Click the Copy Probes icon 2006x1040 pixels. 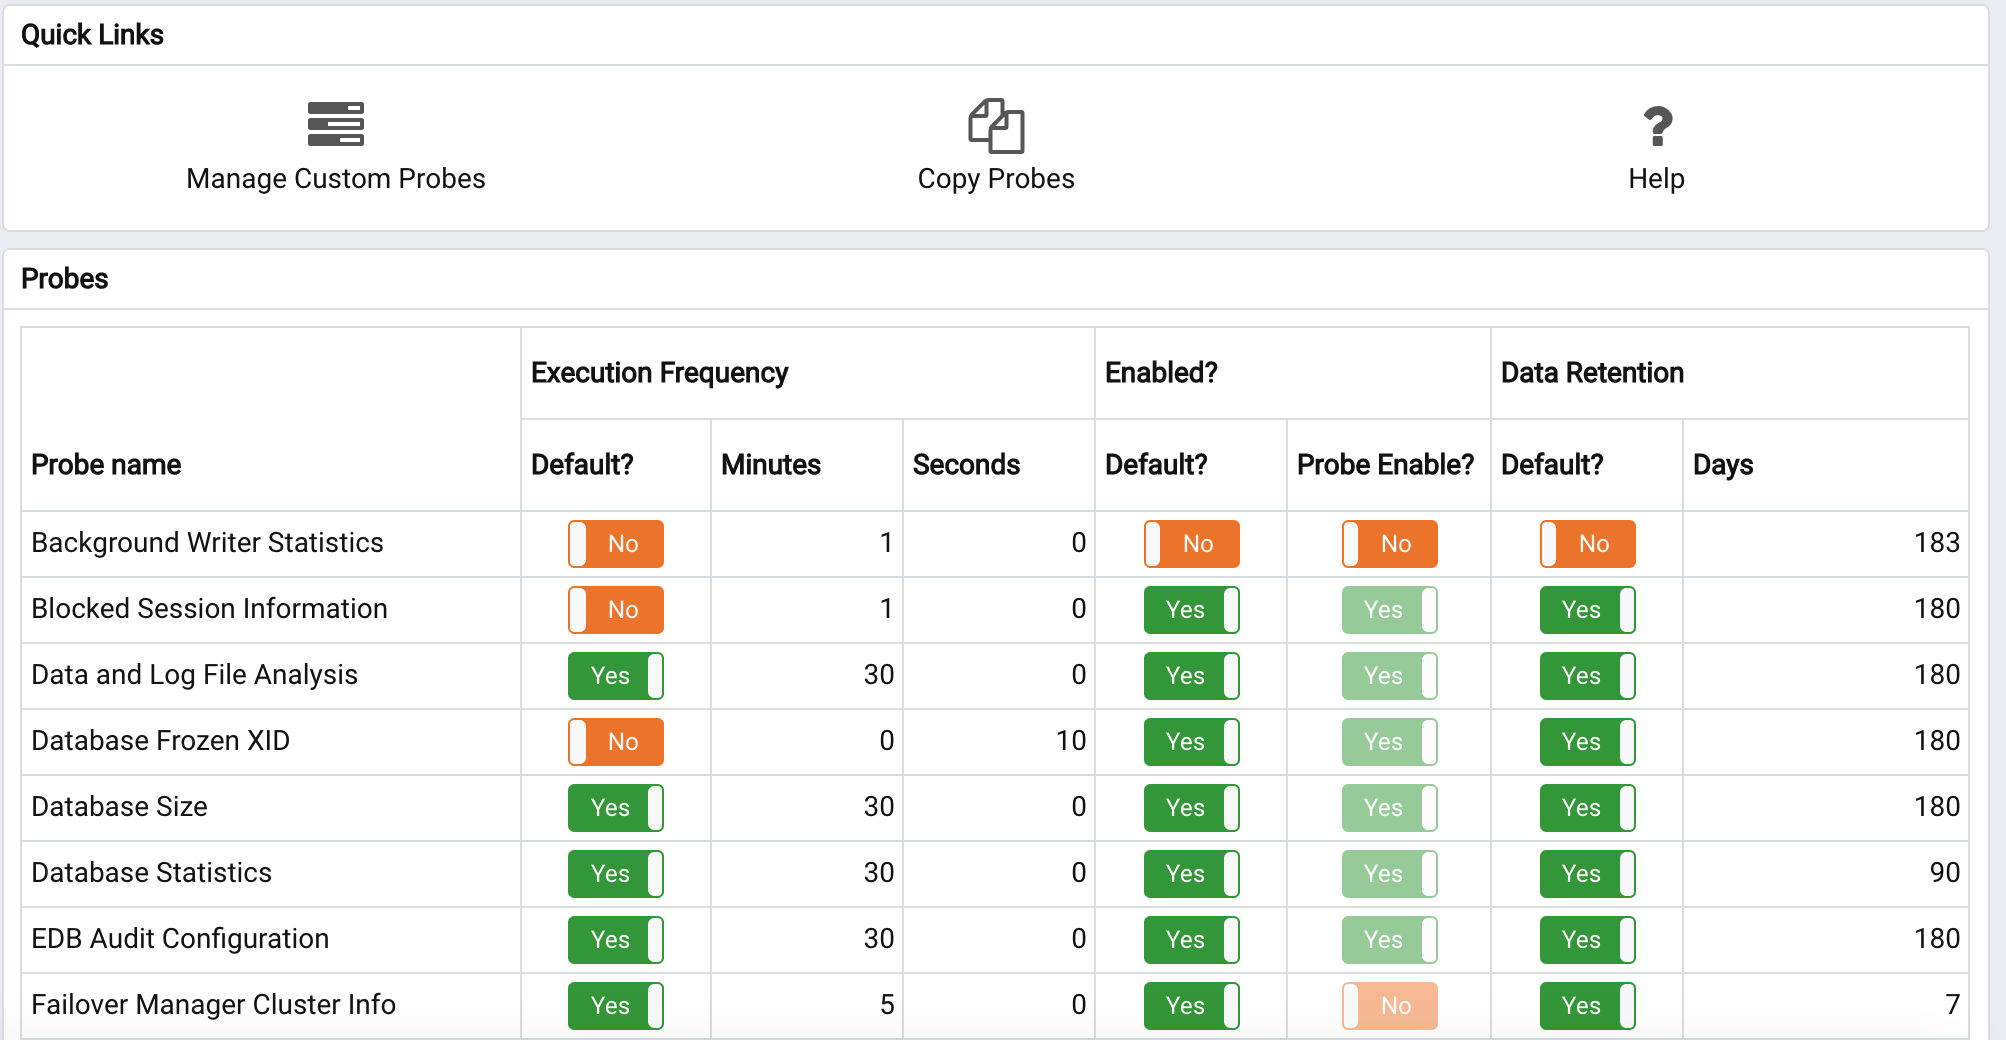(996, 125)
